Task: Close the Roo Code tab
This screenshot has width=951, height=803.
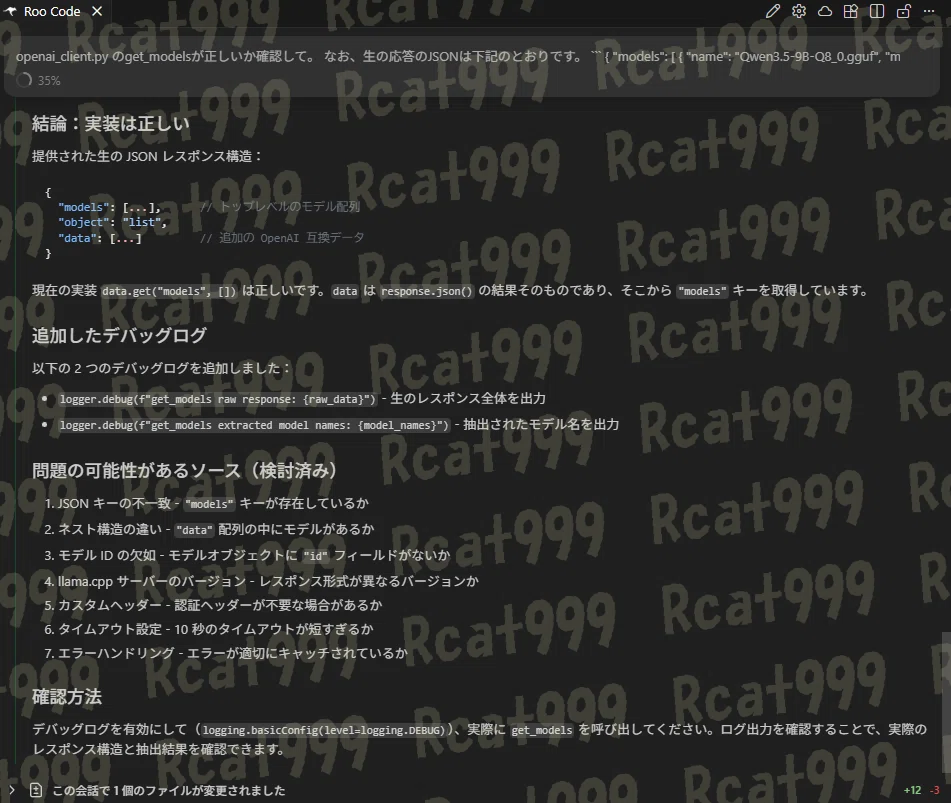Action: (97, 12)
